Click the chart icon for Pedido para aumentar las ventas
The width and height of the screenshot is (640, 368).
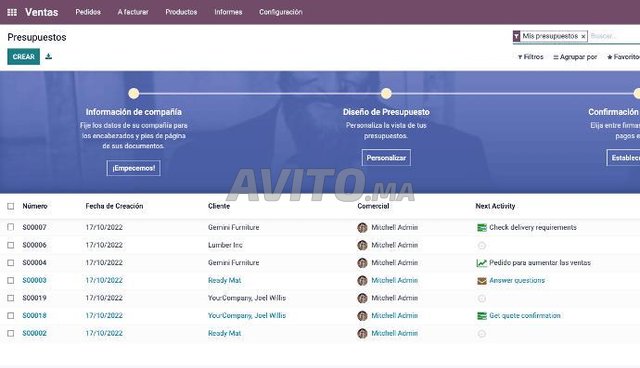(482, 263)
